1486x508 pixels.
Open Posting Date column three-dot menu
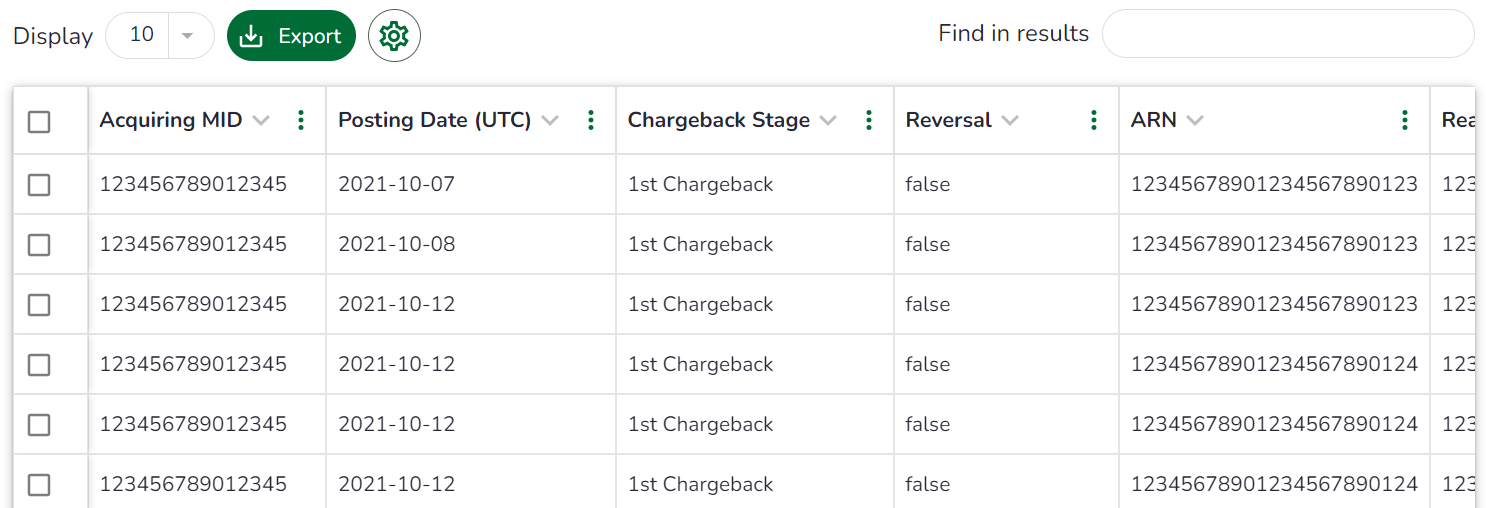[x=591, y=120]
